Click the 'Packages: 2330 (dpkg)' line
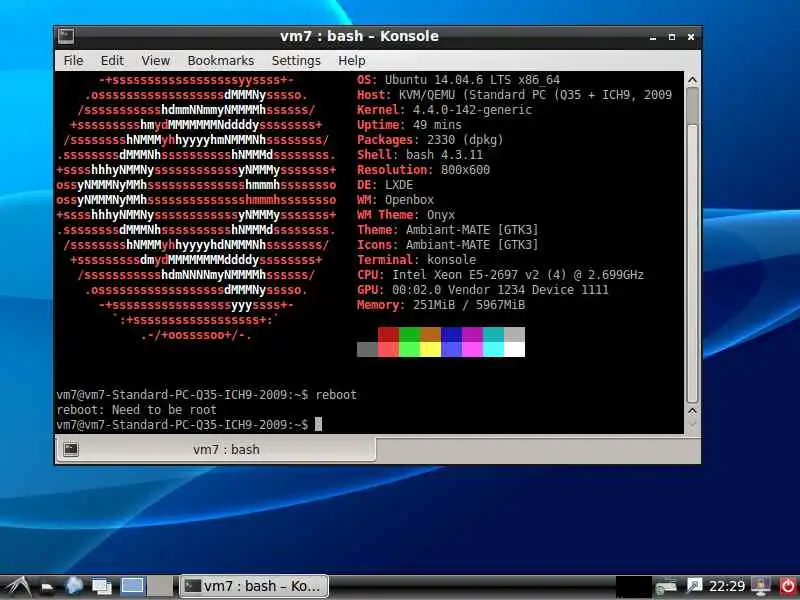The height and width of the screenshot is (600, 800). click(430, 140)
